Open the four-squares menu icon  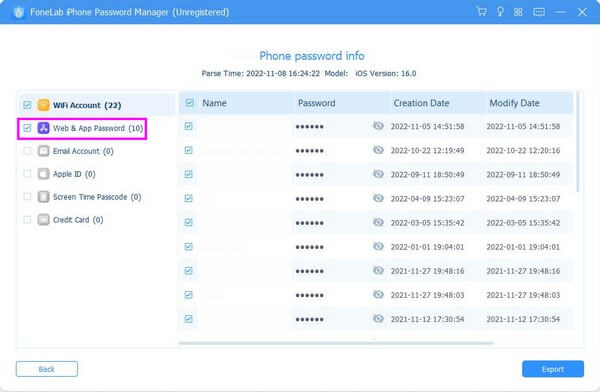coord(518,12)
